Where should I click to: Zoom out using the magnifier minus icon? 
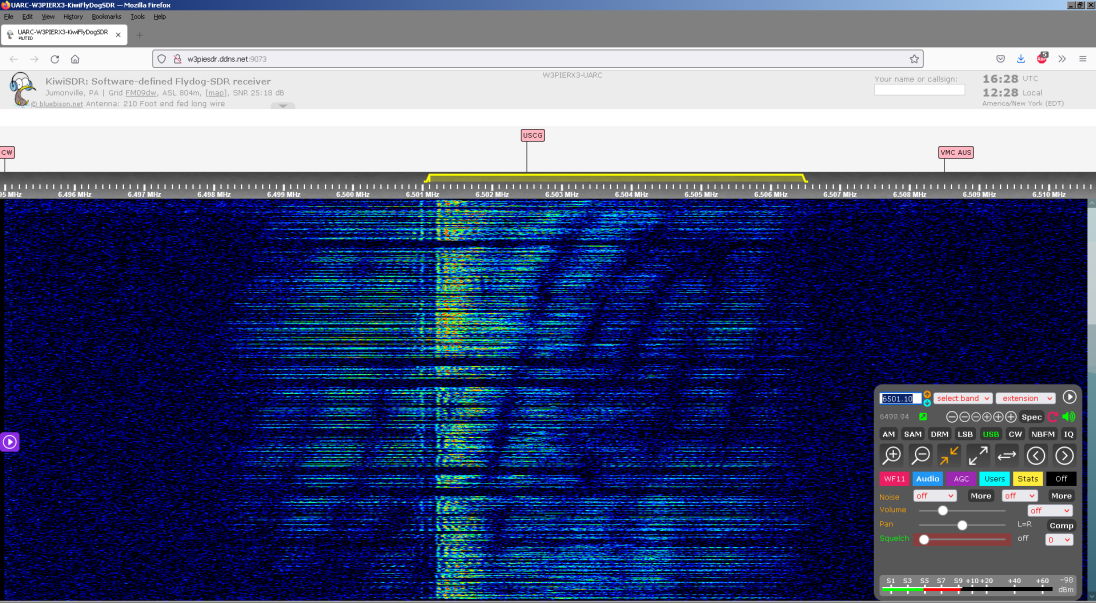(x=921, y=456)
